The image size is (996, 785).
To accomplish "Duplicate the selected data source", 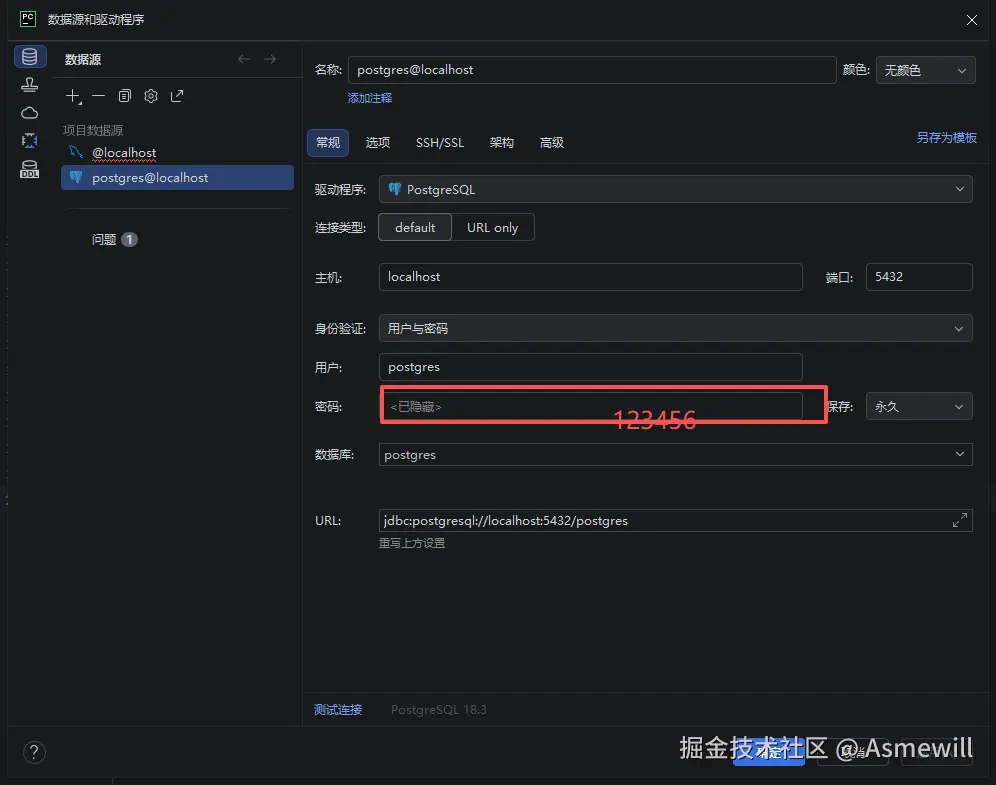I will [124, 96].
